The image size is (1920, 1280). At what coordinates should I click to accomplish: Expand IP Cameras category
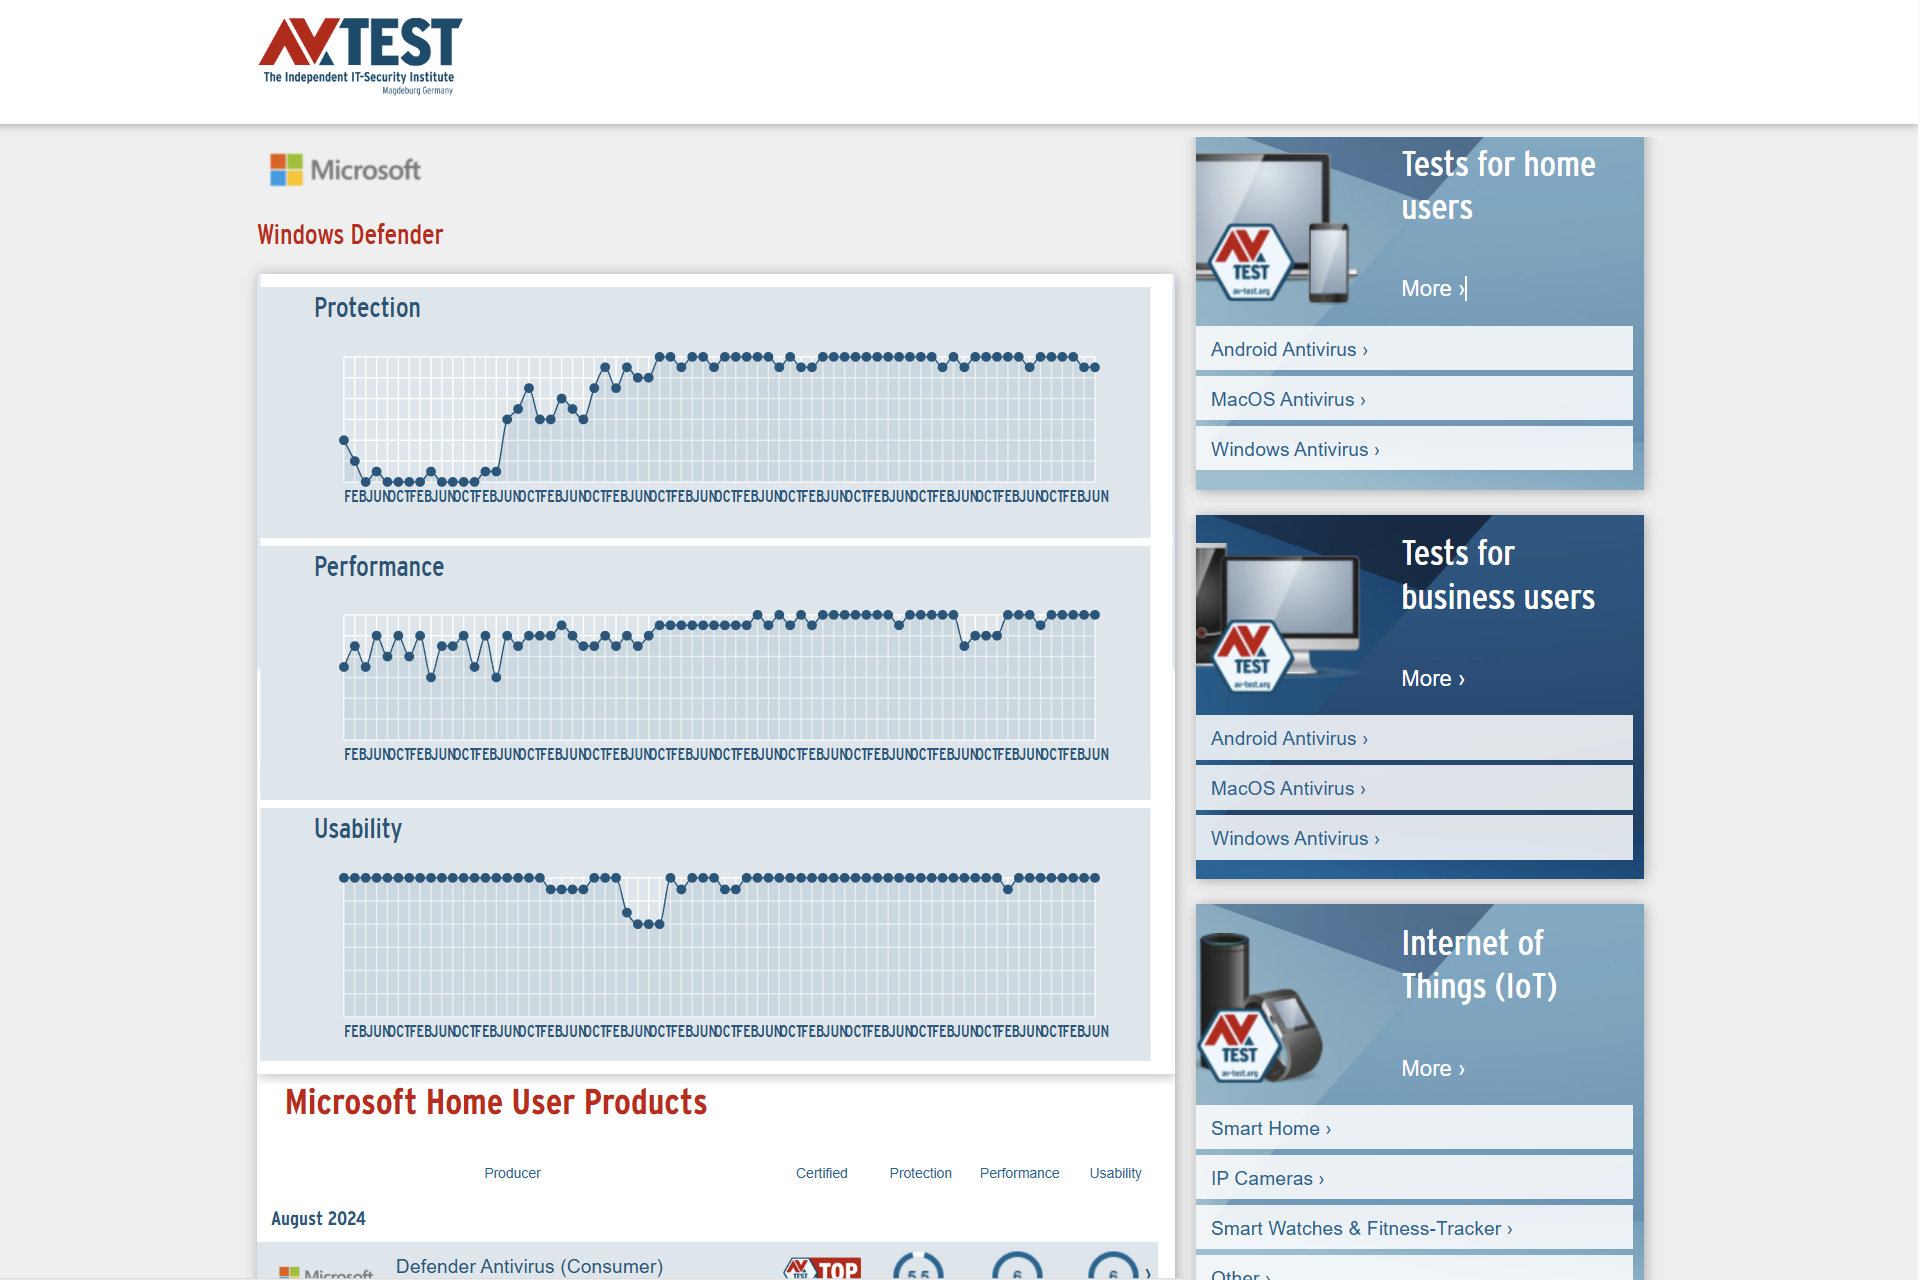point(1419,1179)
